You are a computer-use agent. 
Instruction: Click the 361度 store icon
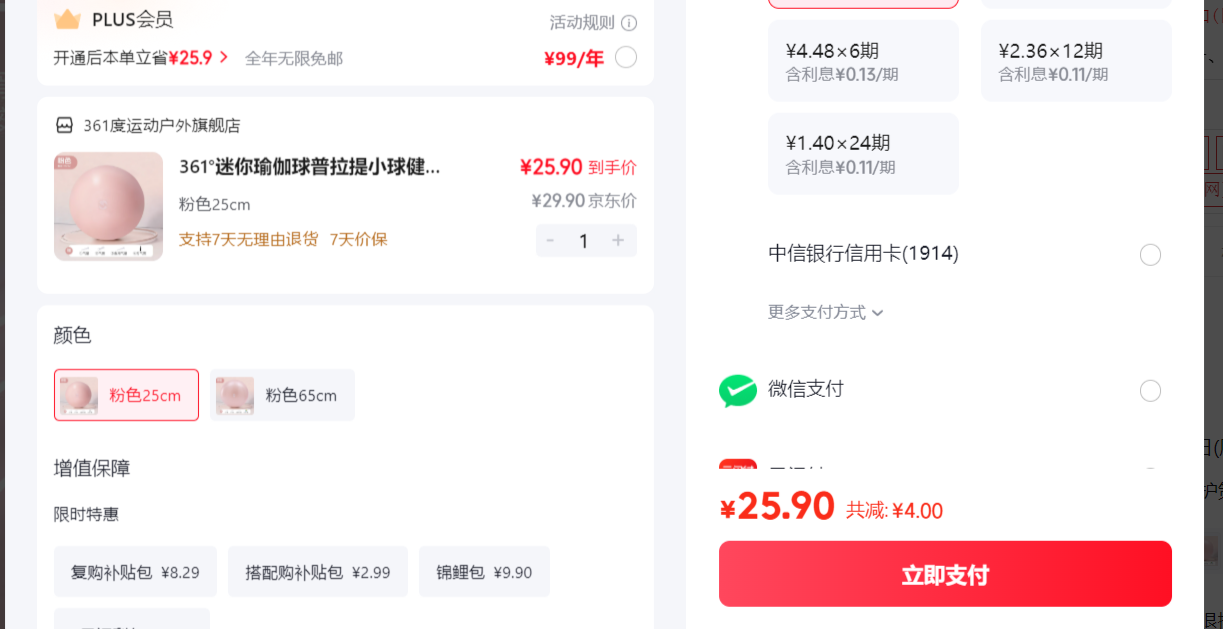click(x=65, y=126)
